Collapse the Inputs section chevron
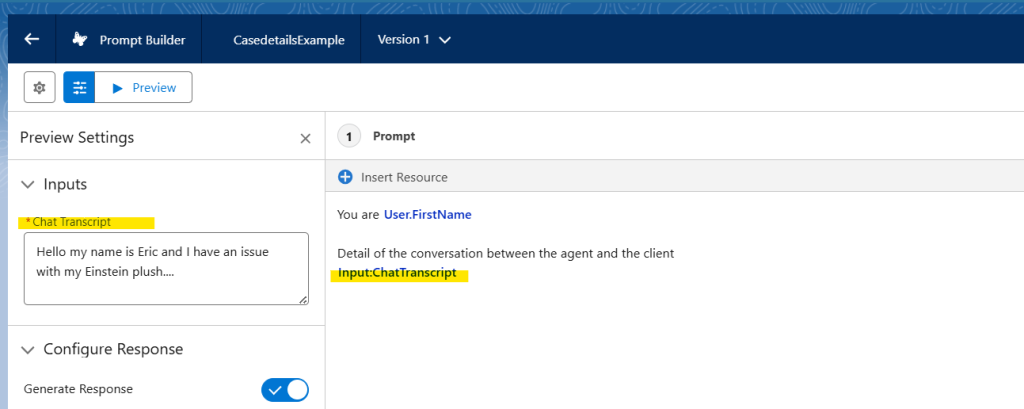This screenshot has height=409, width=1024. [27, 185]
